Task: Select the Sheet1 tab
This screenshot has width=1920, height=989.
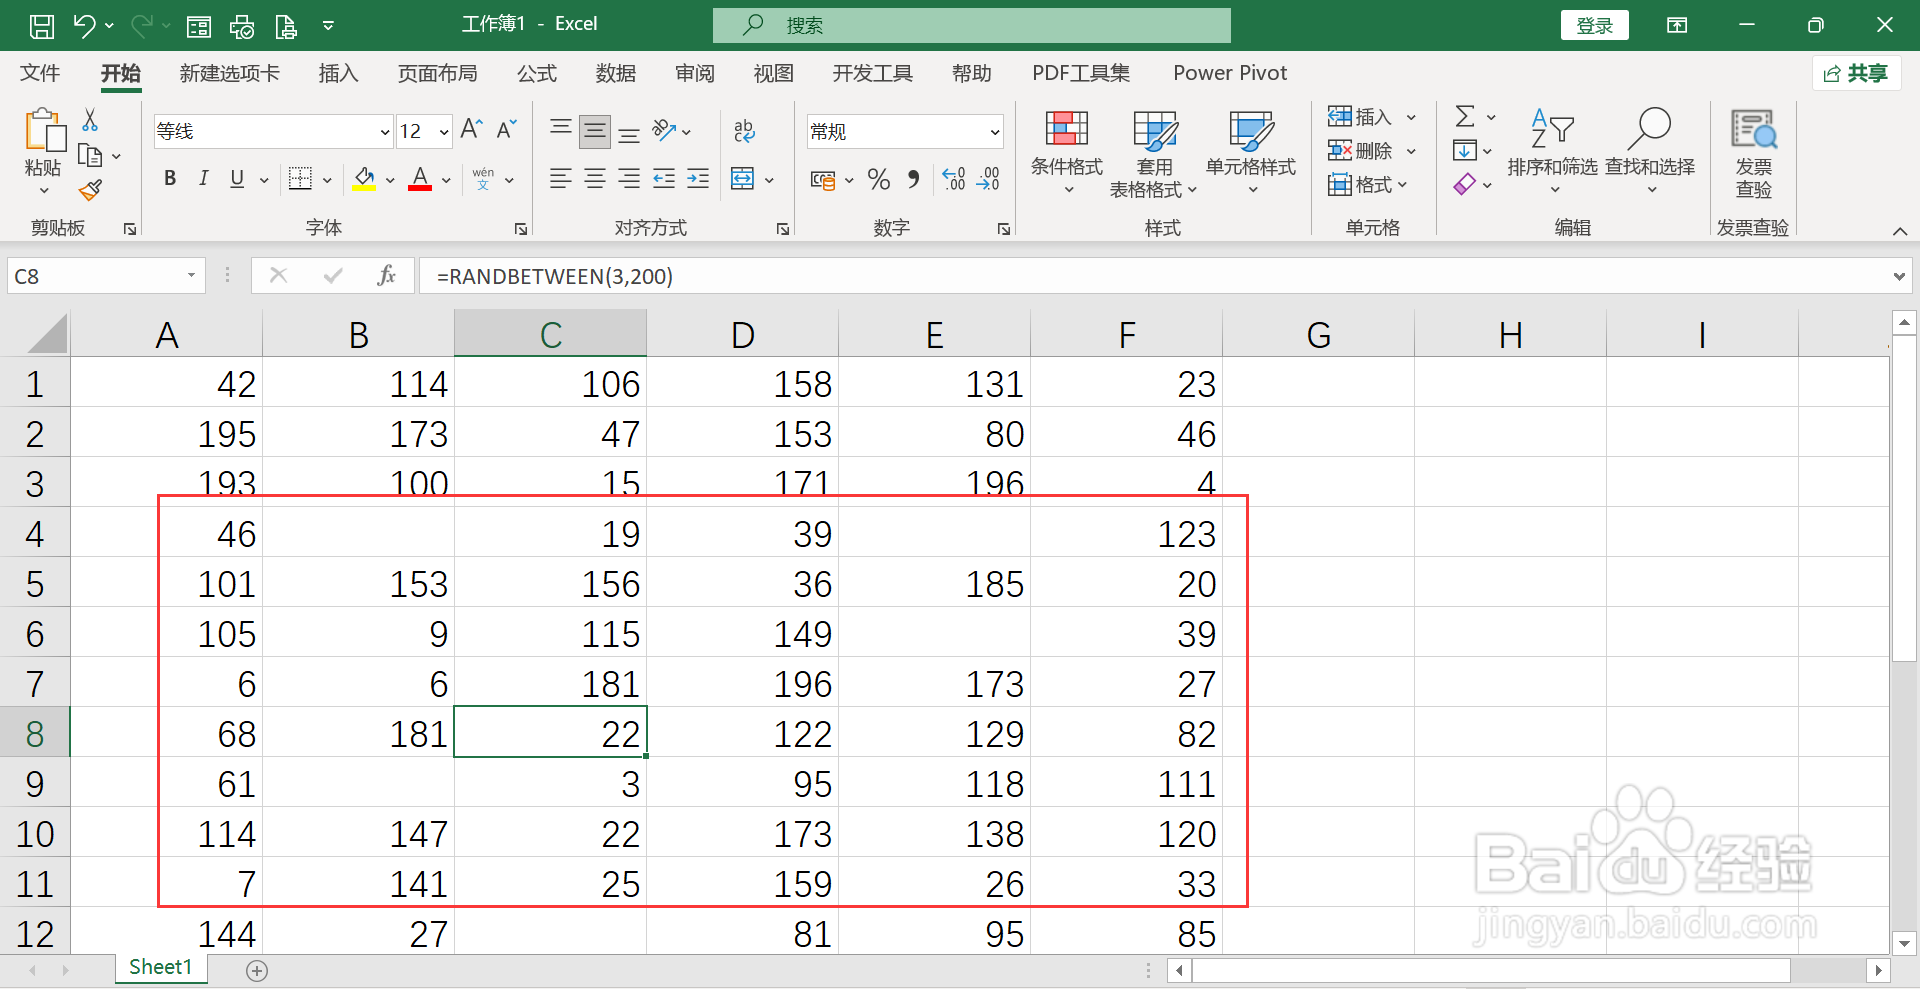Action: click(160, 967)
